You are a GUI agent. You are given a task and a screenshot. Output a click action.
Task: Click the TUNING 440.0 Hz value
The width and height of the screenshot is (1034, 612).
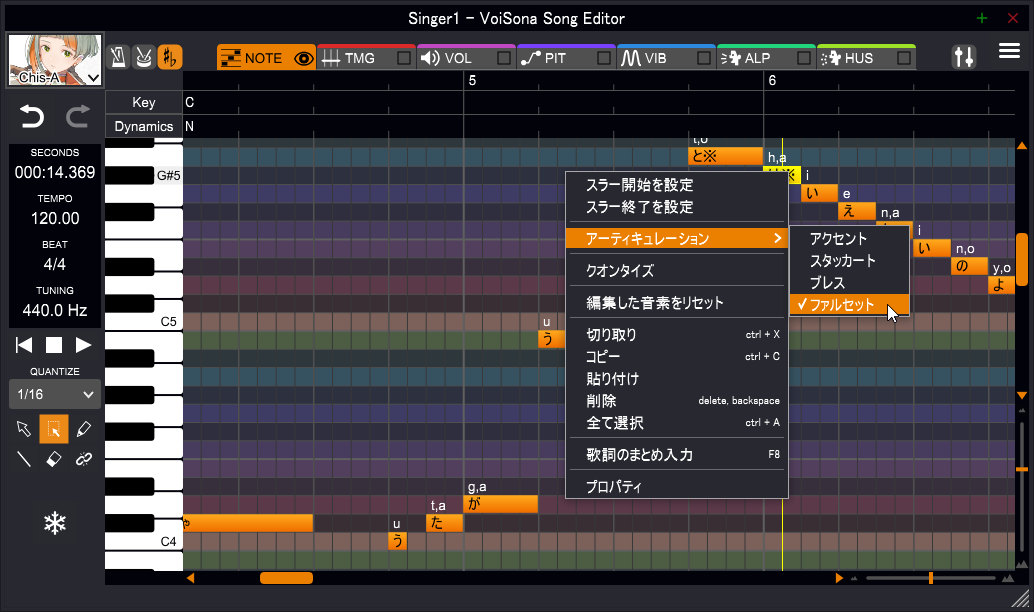[55, 310]
